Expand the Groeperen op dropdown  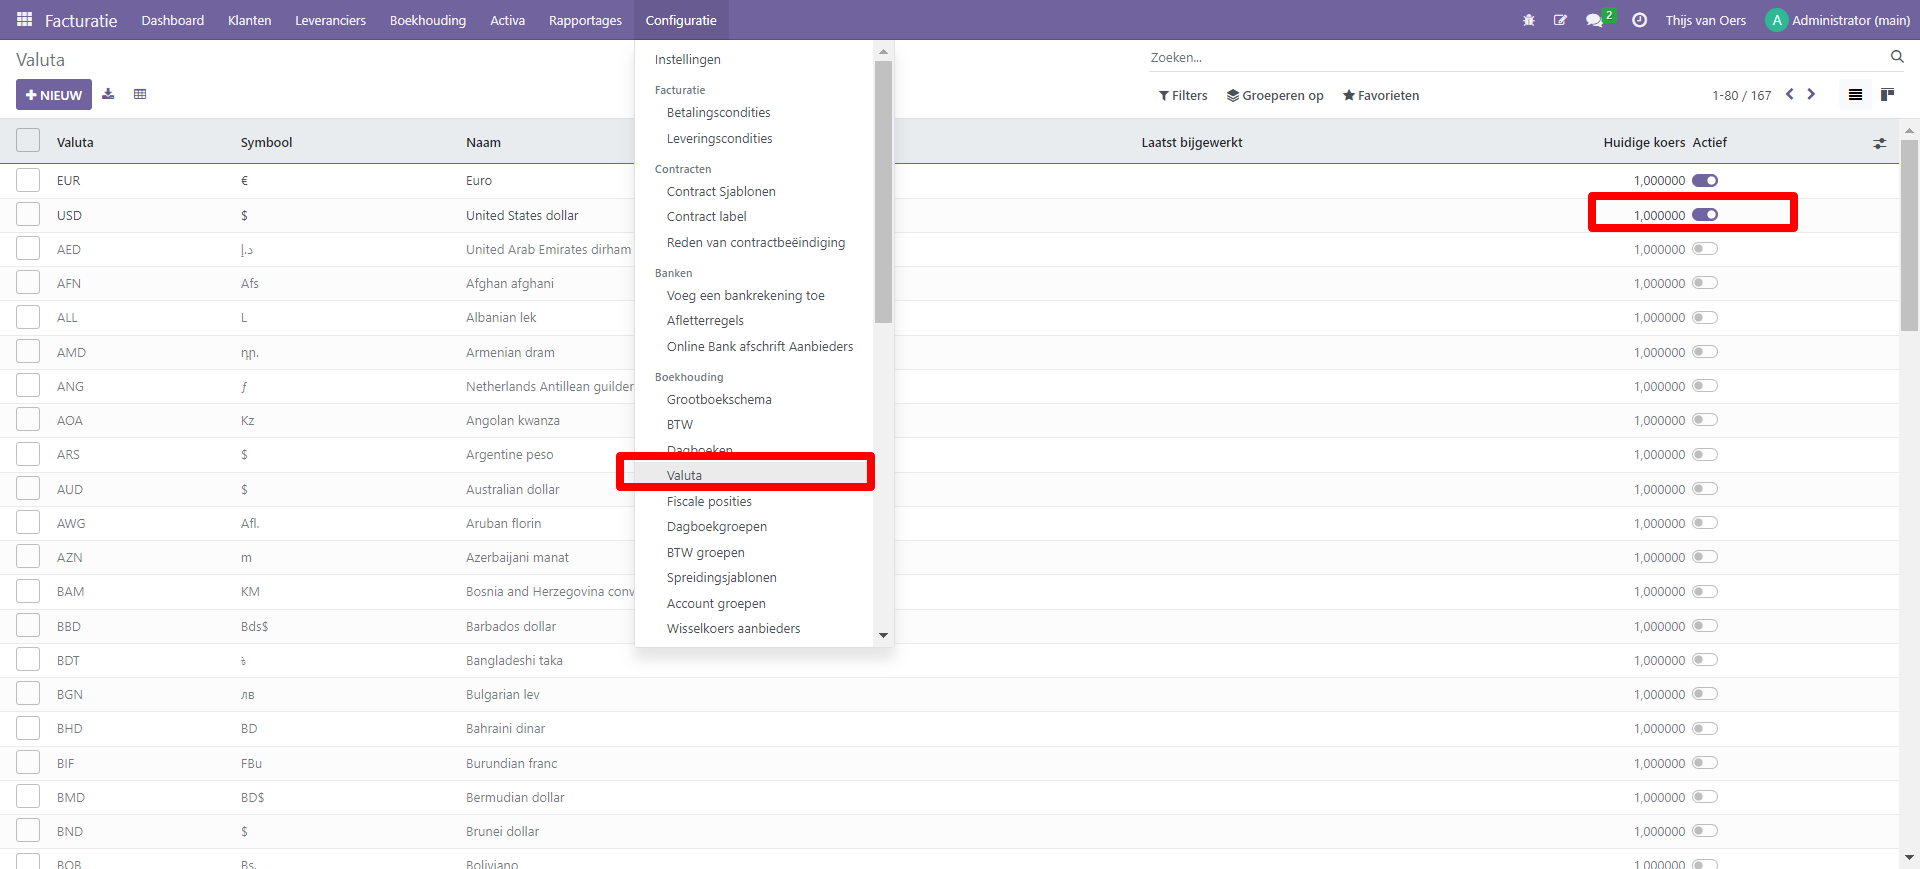tap(1275, 96)
